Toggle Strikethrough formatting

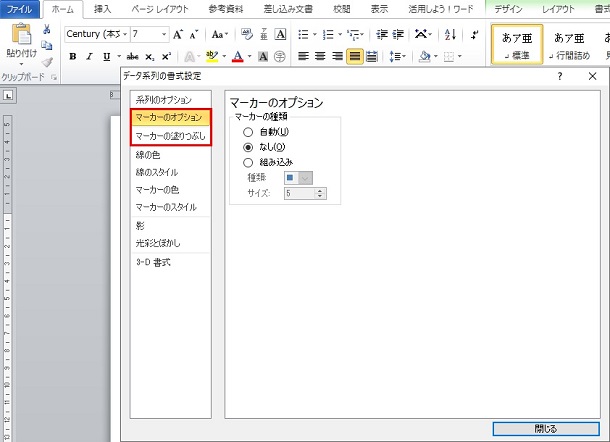pos(132,57)
